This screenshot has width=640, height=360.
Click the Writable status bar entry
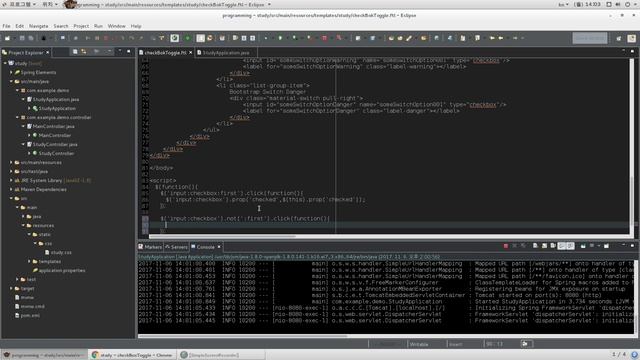(419, 344)
